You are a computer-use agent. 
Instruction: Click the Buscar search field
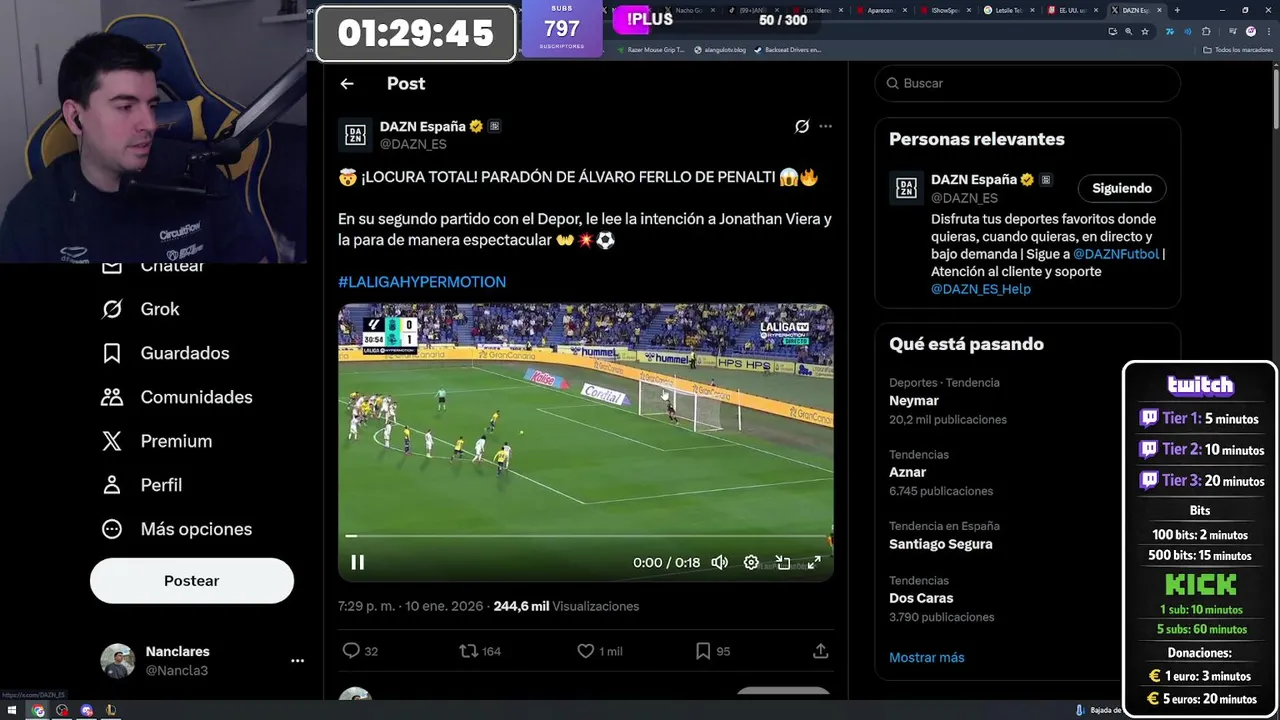[x=1028, y=83]
